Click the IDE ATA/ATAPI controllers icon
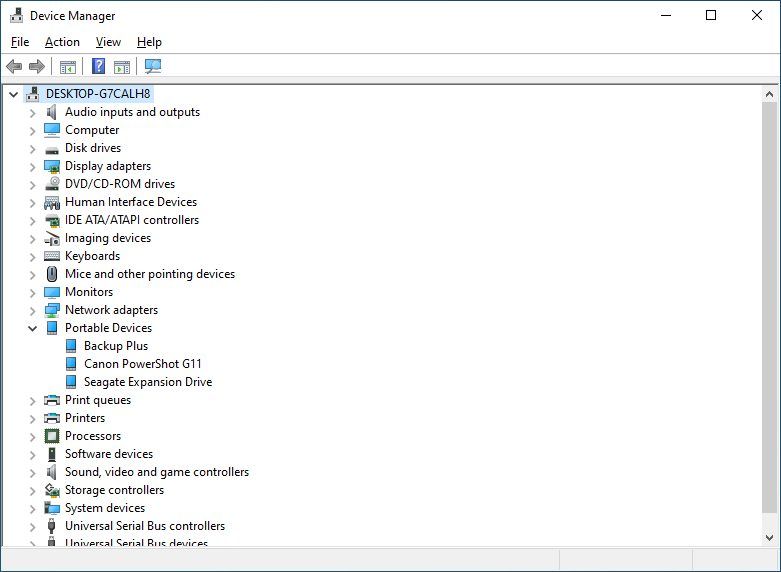 (x=52, y=220)
